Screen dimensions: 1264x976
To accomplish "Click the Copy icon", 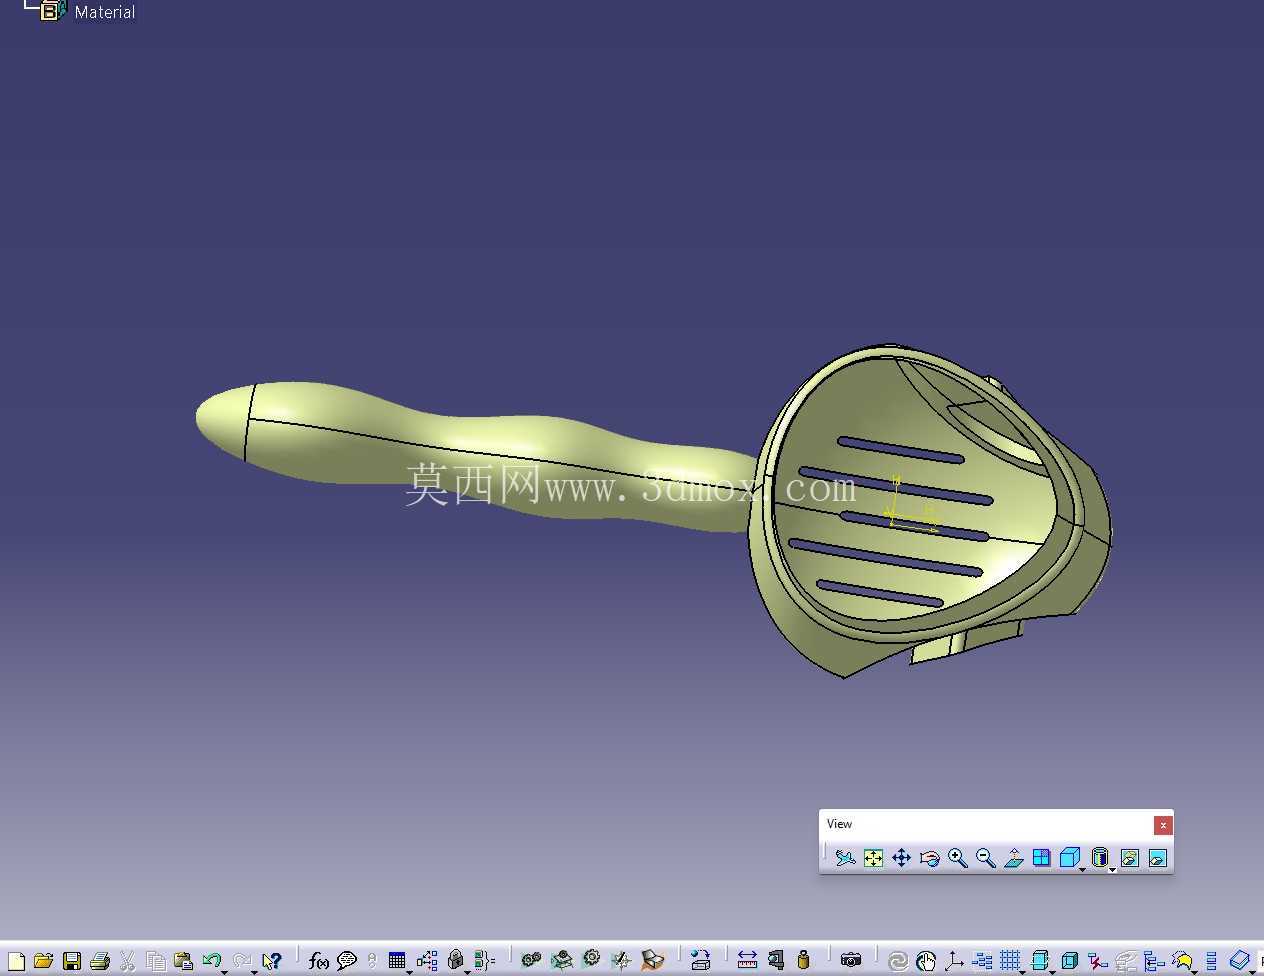I will [x=155, y=961].
